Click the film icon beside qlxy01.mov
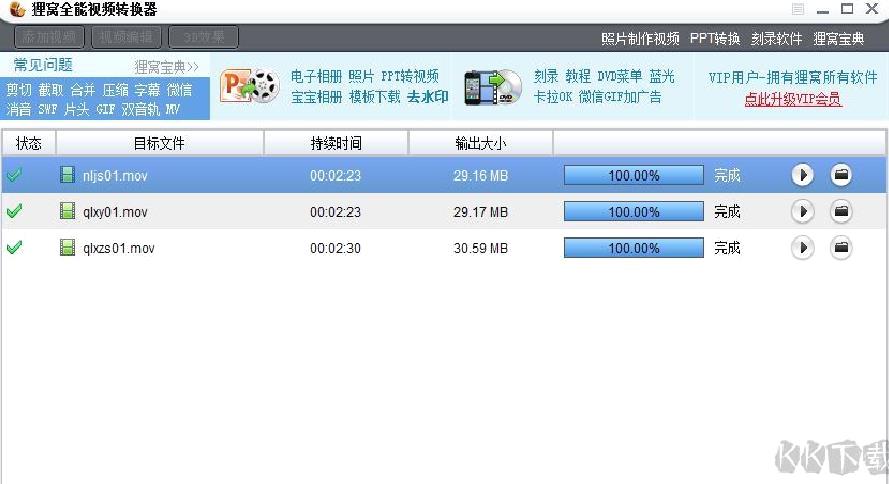Screen dimensions: 889x484 tap(67, 211)
